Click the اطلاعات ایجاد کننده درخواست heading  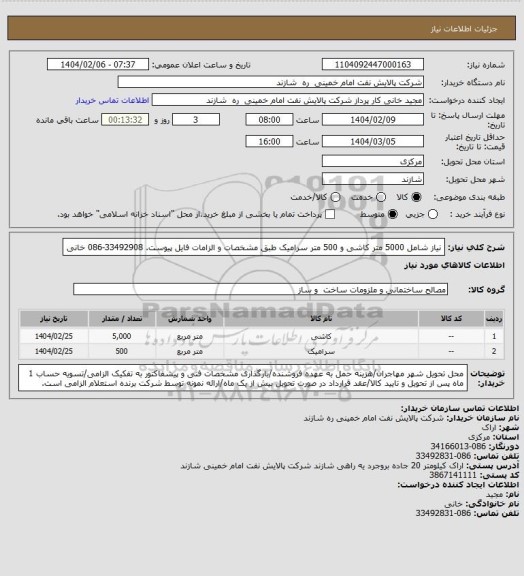pyautogui.click(x=458, y=485)
